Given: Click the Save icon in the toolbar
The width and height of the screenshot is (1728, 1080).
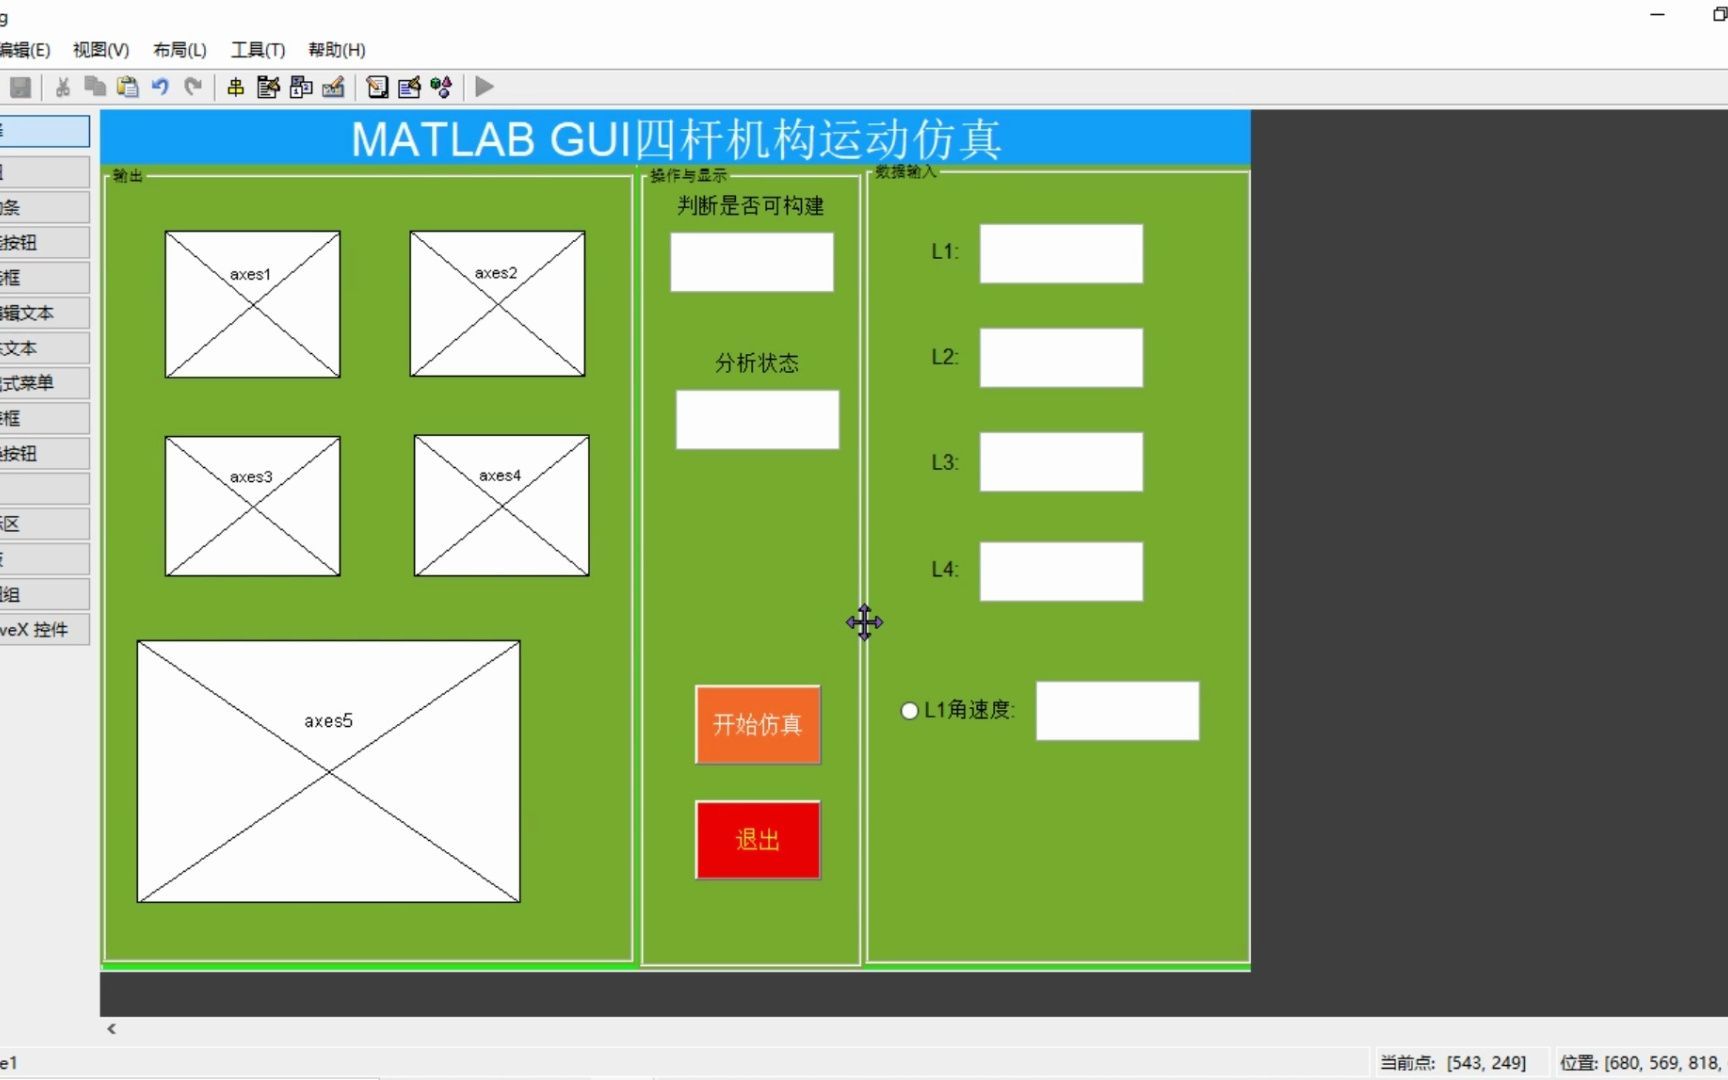Looking at the screenshot, I should pos(20,87).
